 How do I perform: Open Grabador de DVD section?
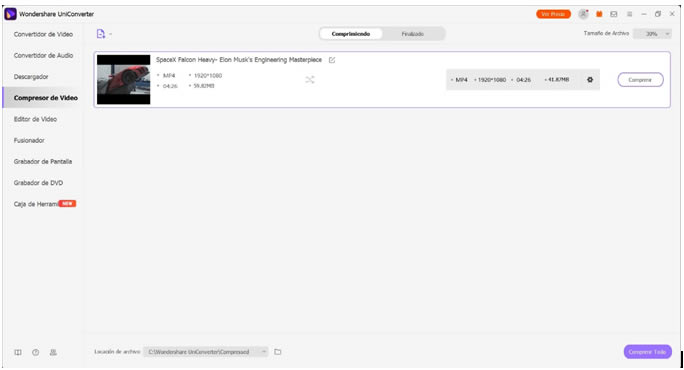pos(38,183)
